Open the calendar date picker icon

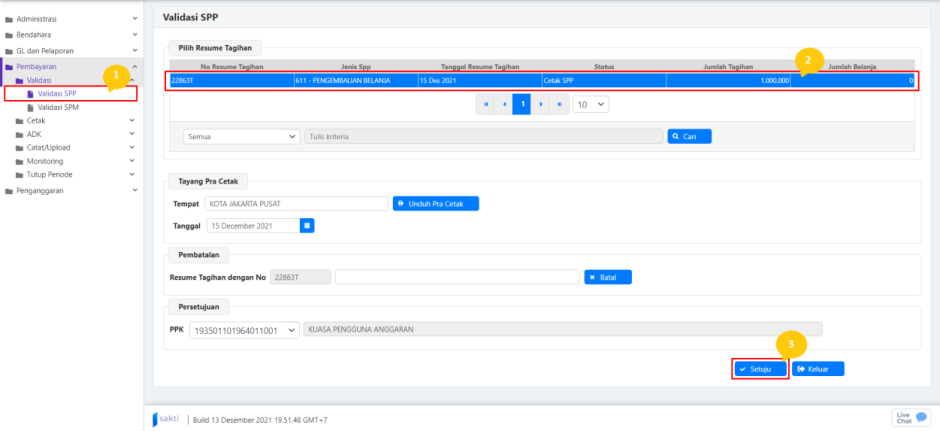(308, 226)
